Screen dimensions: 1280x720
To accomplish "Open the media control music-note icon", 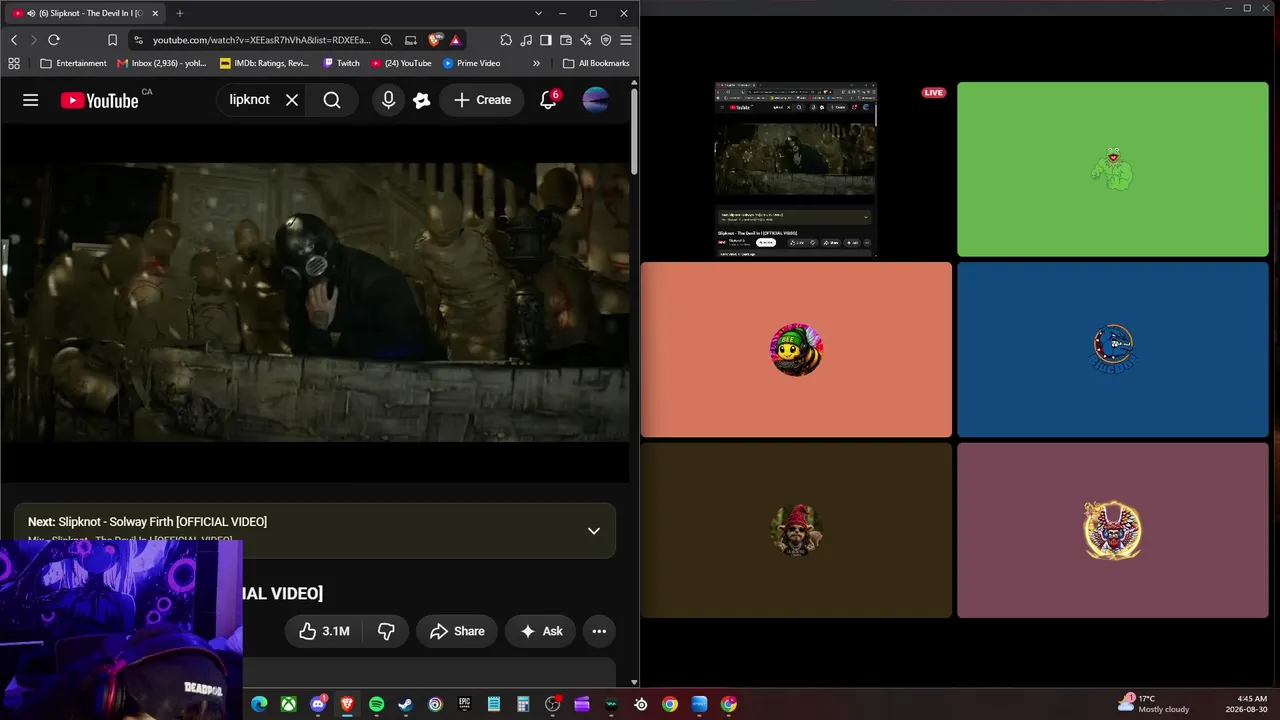I will click(x=526, y=40).
